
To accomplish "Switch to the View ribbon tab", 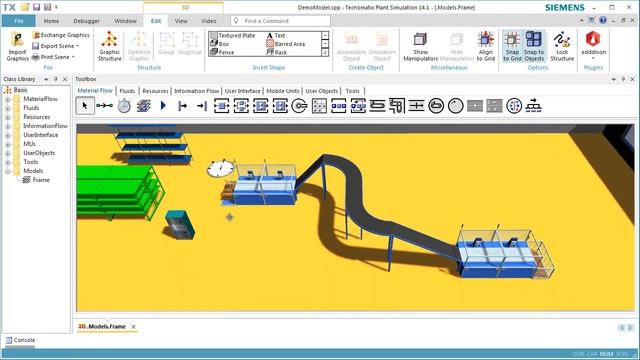I will click(x=181, y=21).
